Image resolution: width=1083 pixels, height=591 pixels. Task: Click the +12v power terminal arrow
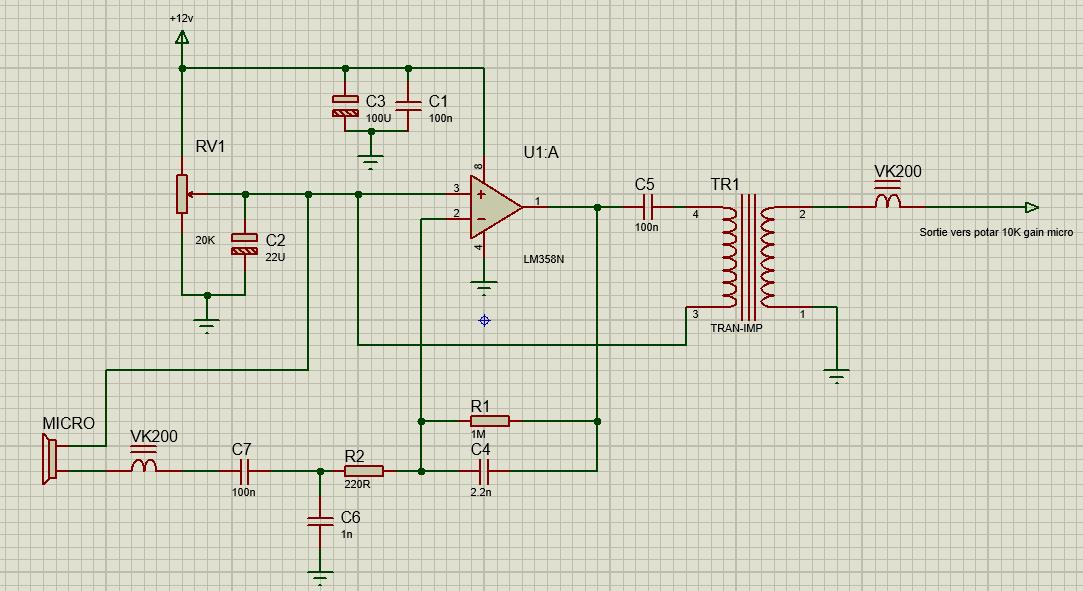click(x=182, y=38)
